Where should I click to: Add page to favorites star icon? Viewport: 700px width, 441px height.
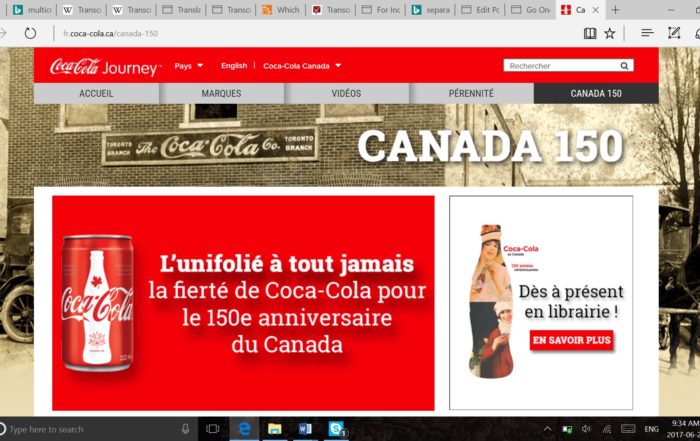tap(609, 33)
